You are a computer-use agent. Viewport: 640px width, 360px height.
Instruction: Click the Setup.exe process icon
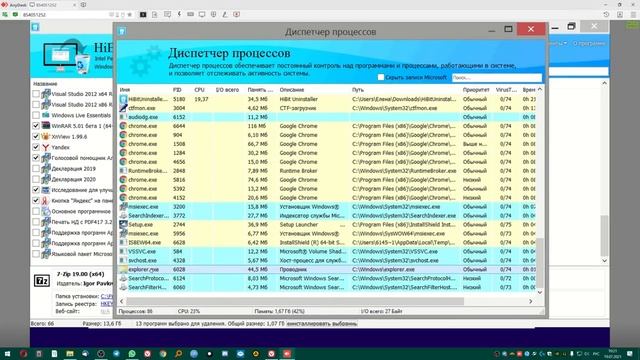[x=123, y=224]
